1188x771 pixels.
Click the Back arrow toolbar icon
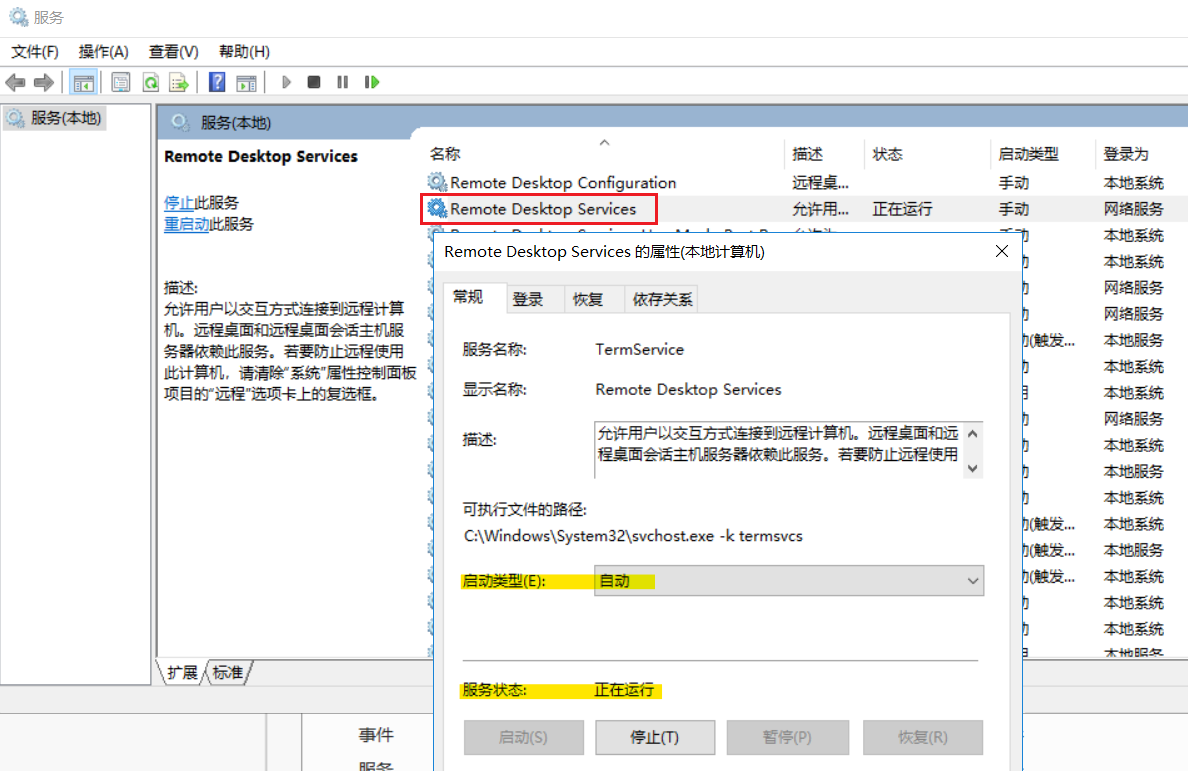point(15,82)
